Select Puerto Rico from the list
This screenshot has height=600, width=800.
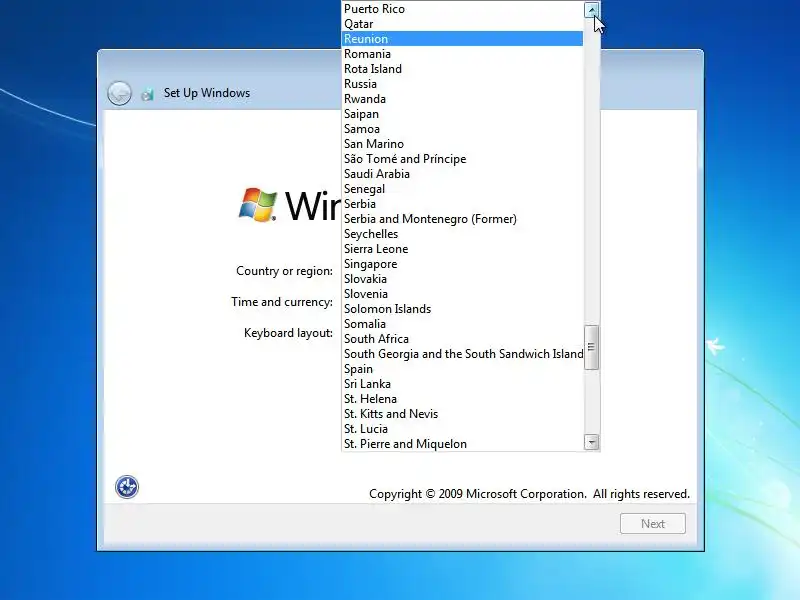(x=462, y=9)
